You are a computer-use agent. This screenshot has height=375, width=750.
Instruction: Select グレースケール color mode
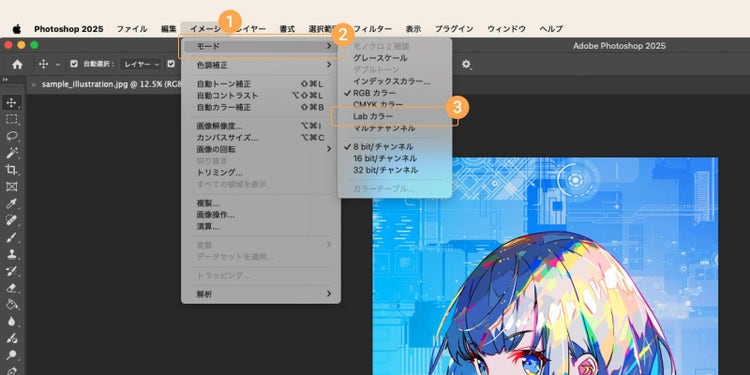(395, 58)
